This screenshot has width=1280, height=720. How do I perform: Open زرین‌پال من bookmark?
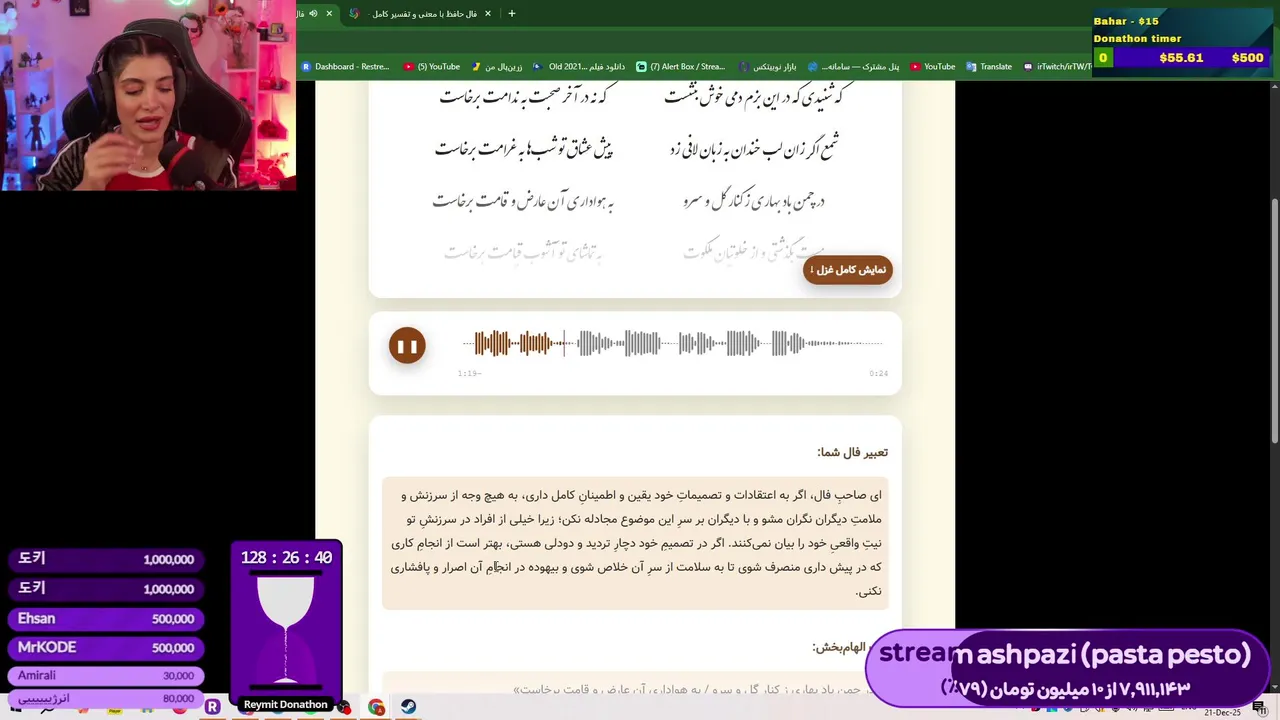[x=497, y=67]
